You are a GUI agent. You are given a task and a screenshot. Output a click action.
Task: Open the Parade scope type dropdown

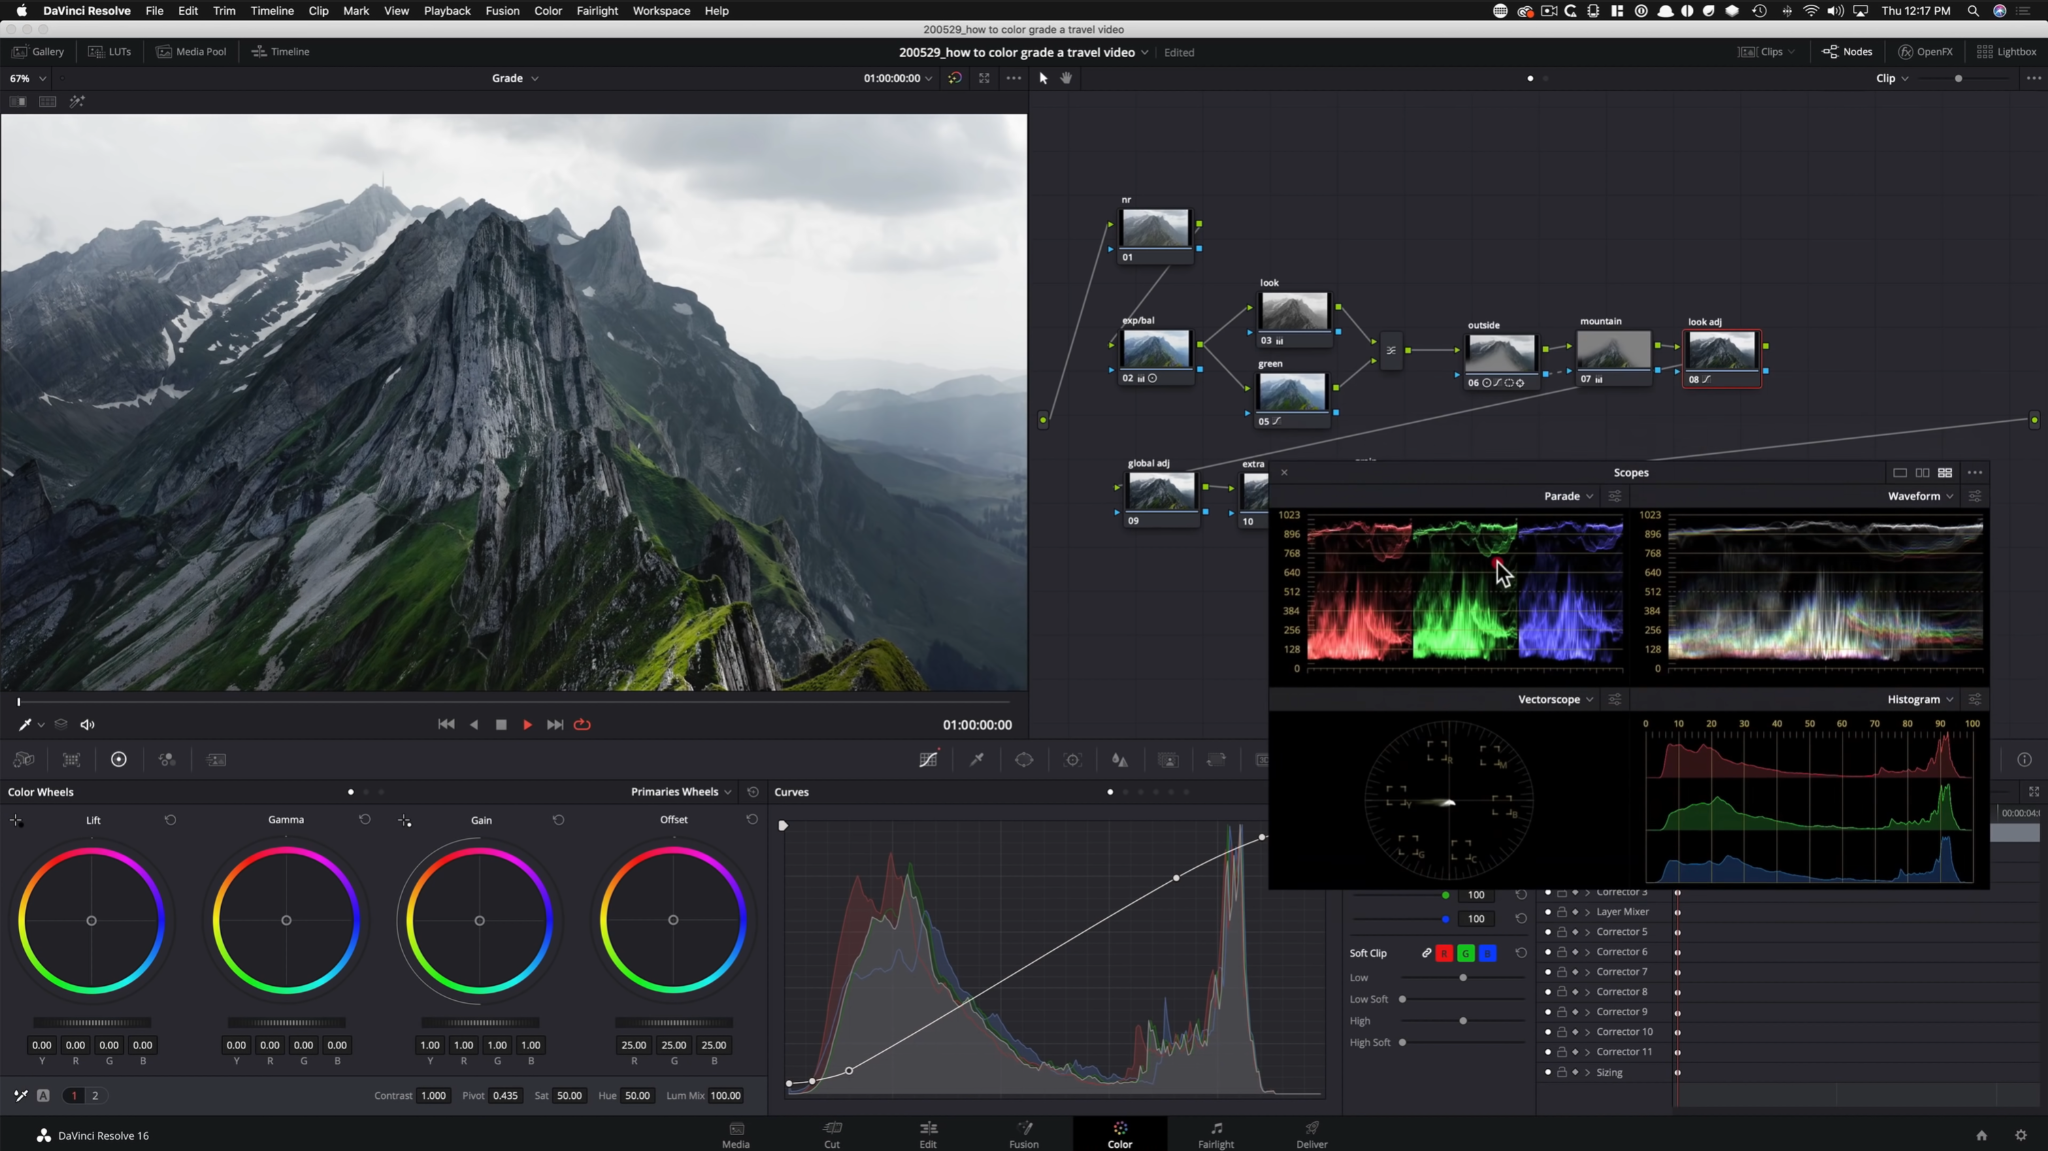[1568, 497]
